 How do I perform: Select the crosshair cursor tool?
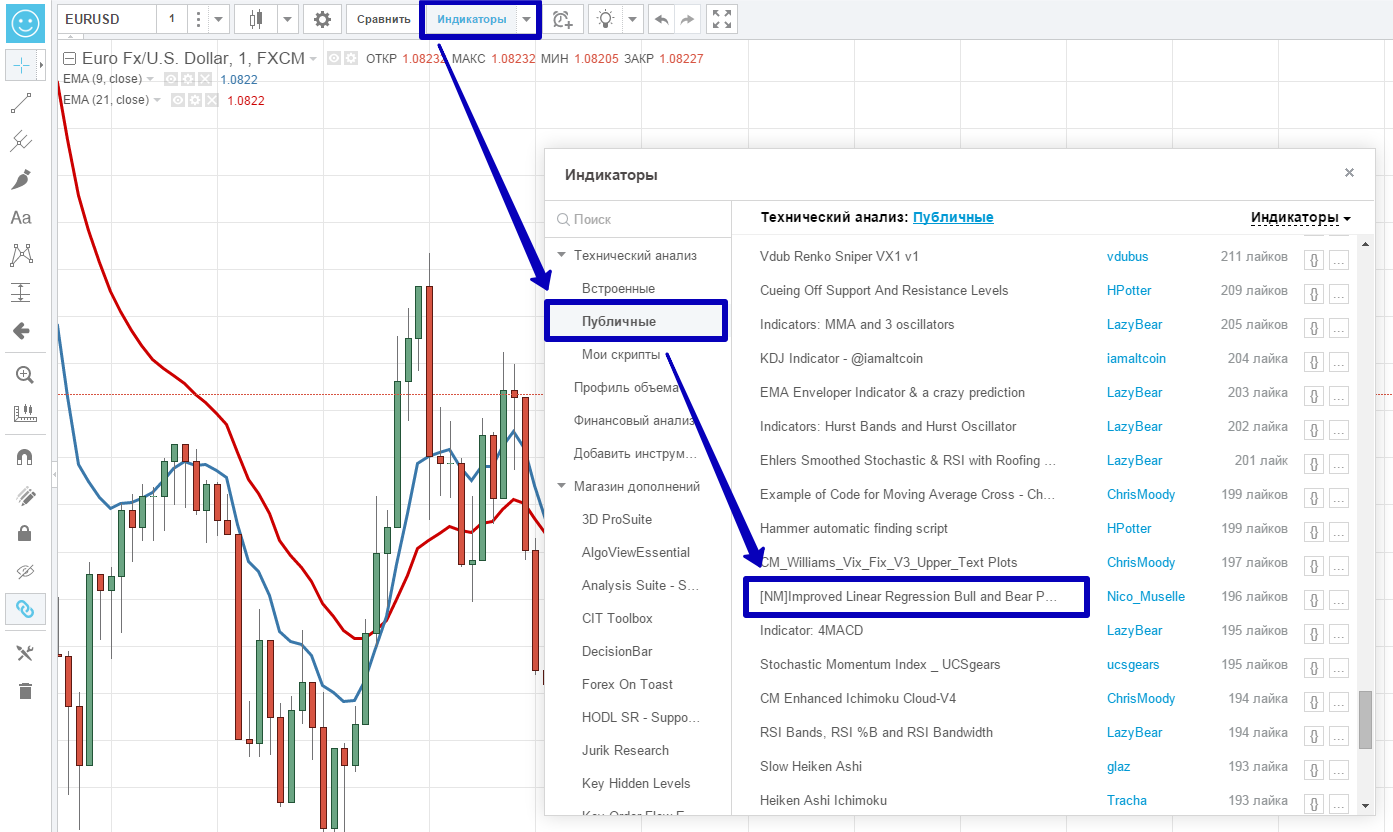pyautogui.click(x=21, y=65)
